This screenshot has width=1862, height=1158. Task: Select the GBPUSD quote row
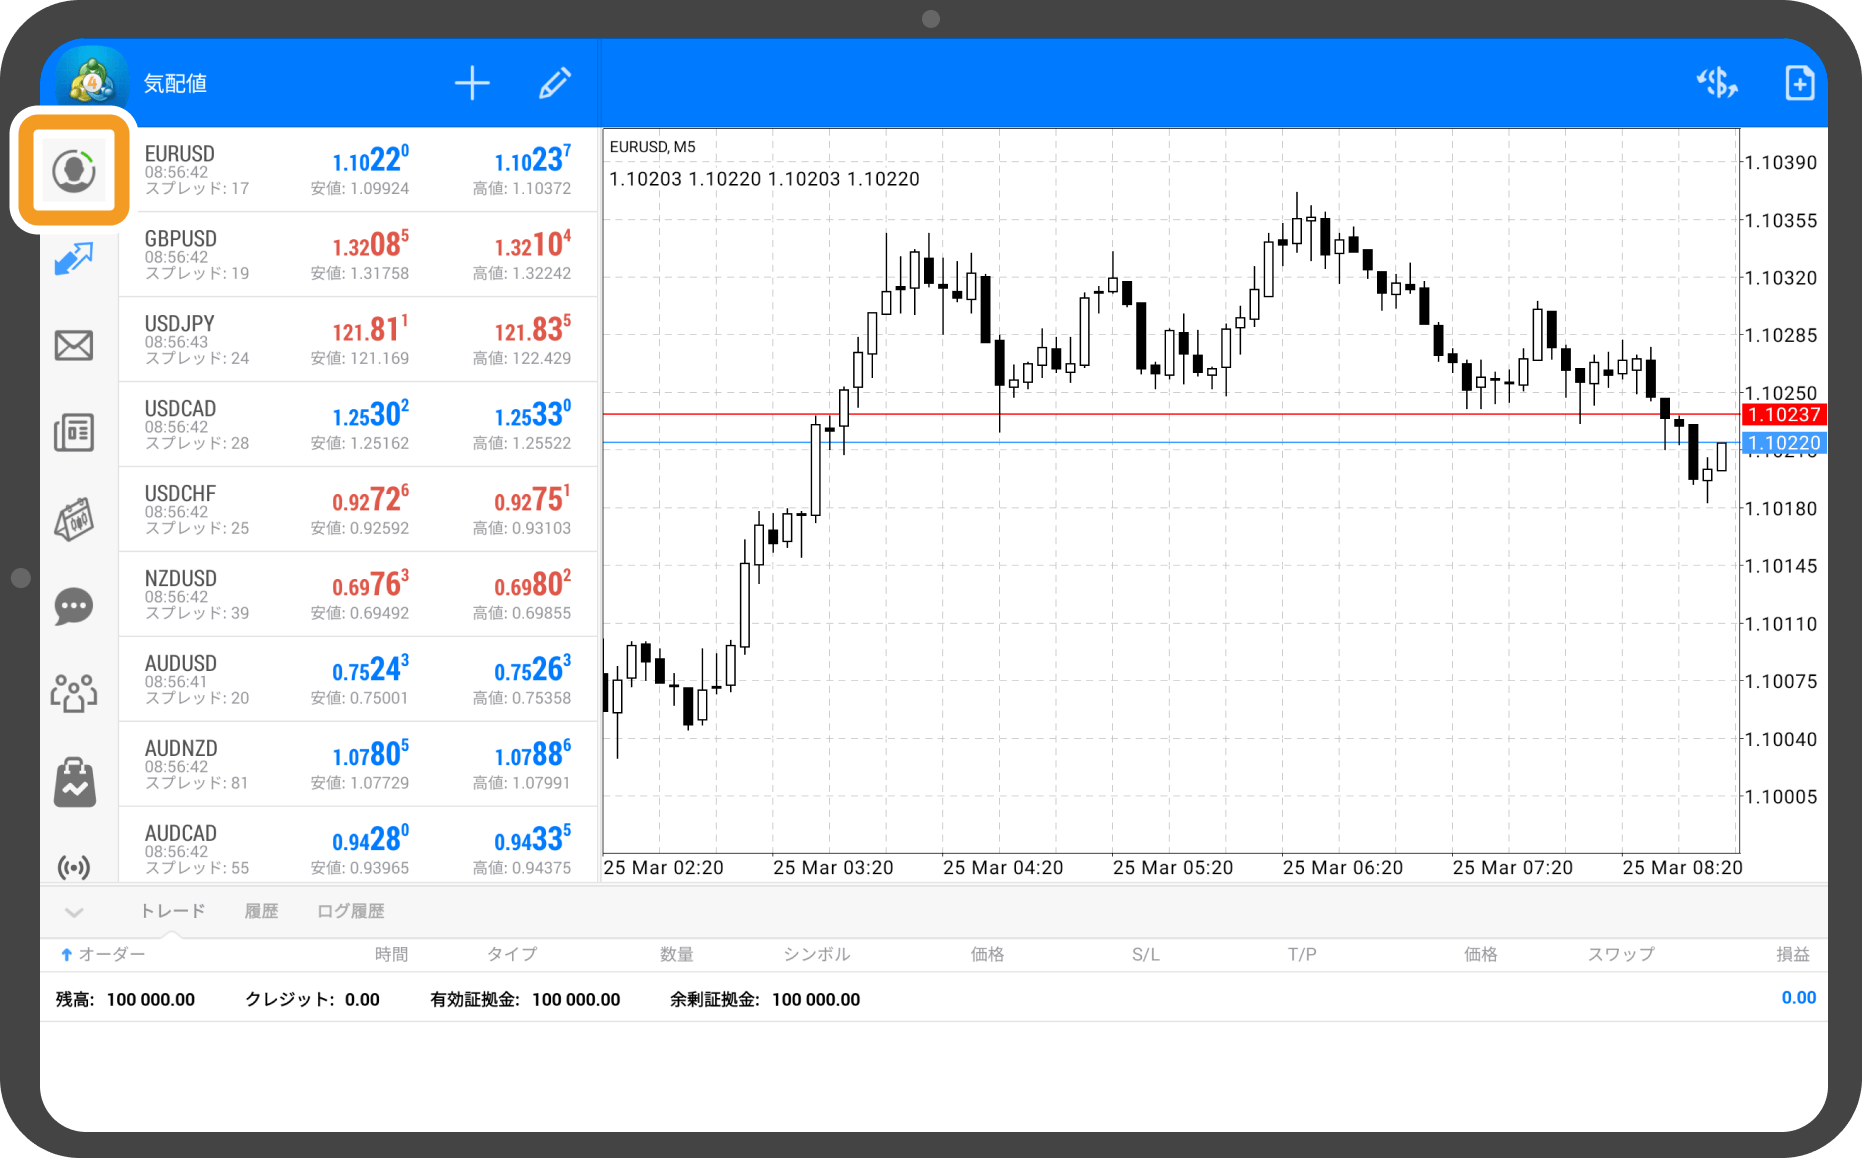tap(358, 254)
